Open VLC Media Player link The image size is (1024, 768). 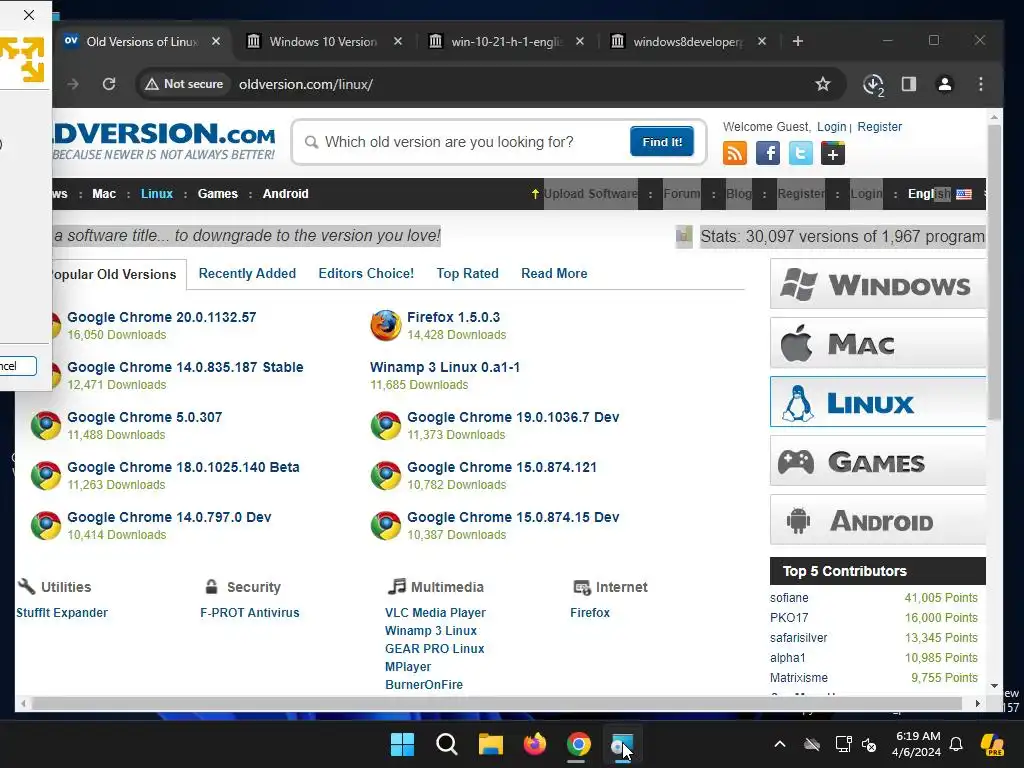point(435,613)
